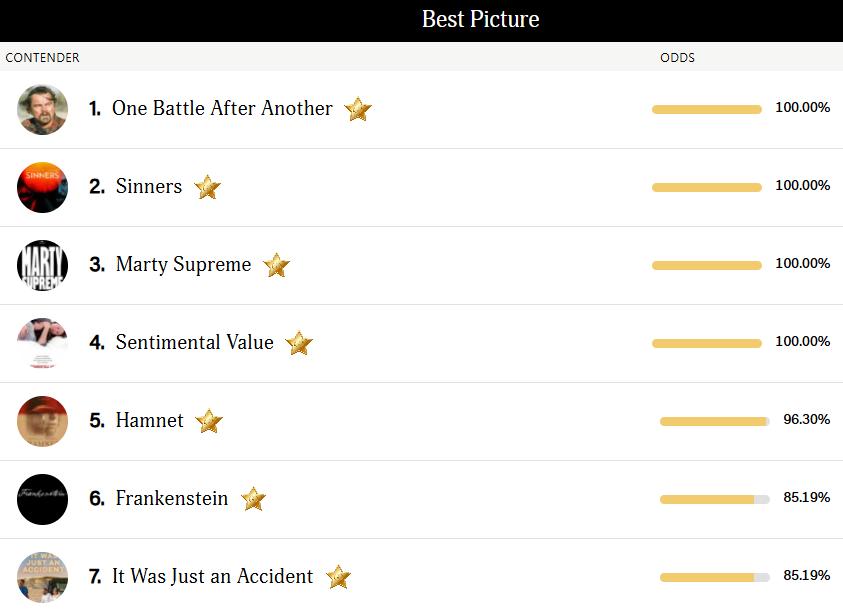This screenshot has width=843, height=615.
Task: Click the gold star beside Marty Supreme
Action: (x=276, y=265)
